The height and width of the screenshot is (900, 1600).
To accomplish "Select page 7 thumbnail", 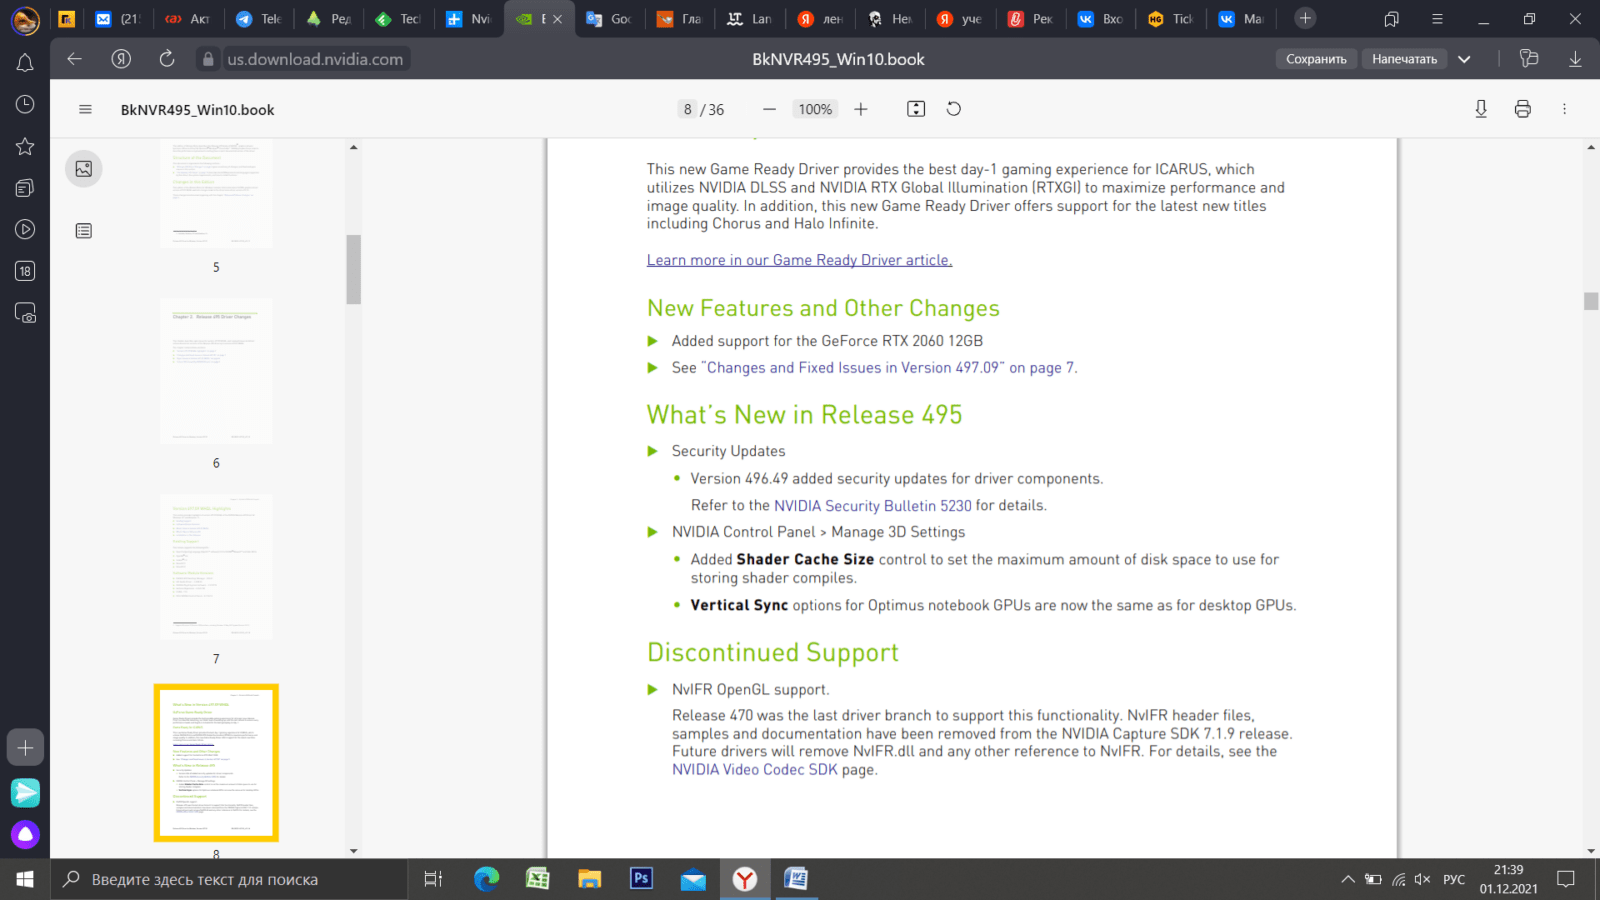I will point(216,567).
